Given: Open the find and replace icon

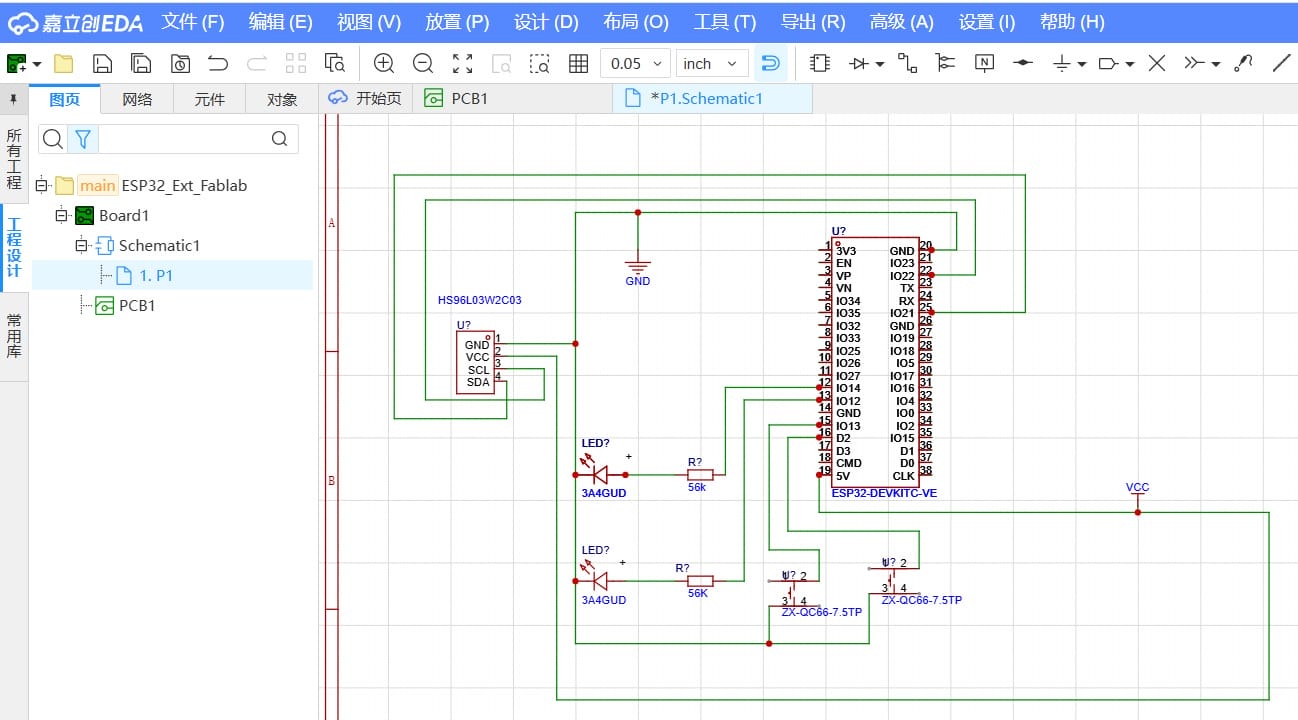Looking at the screenshot, I should (335, 64).
